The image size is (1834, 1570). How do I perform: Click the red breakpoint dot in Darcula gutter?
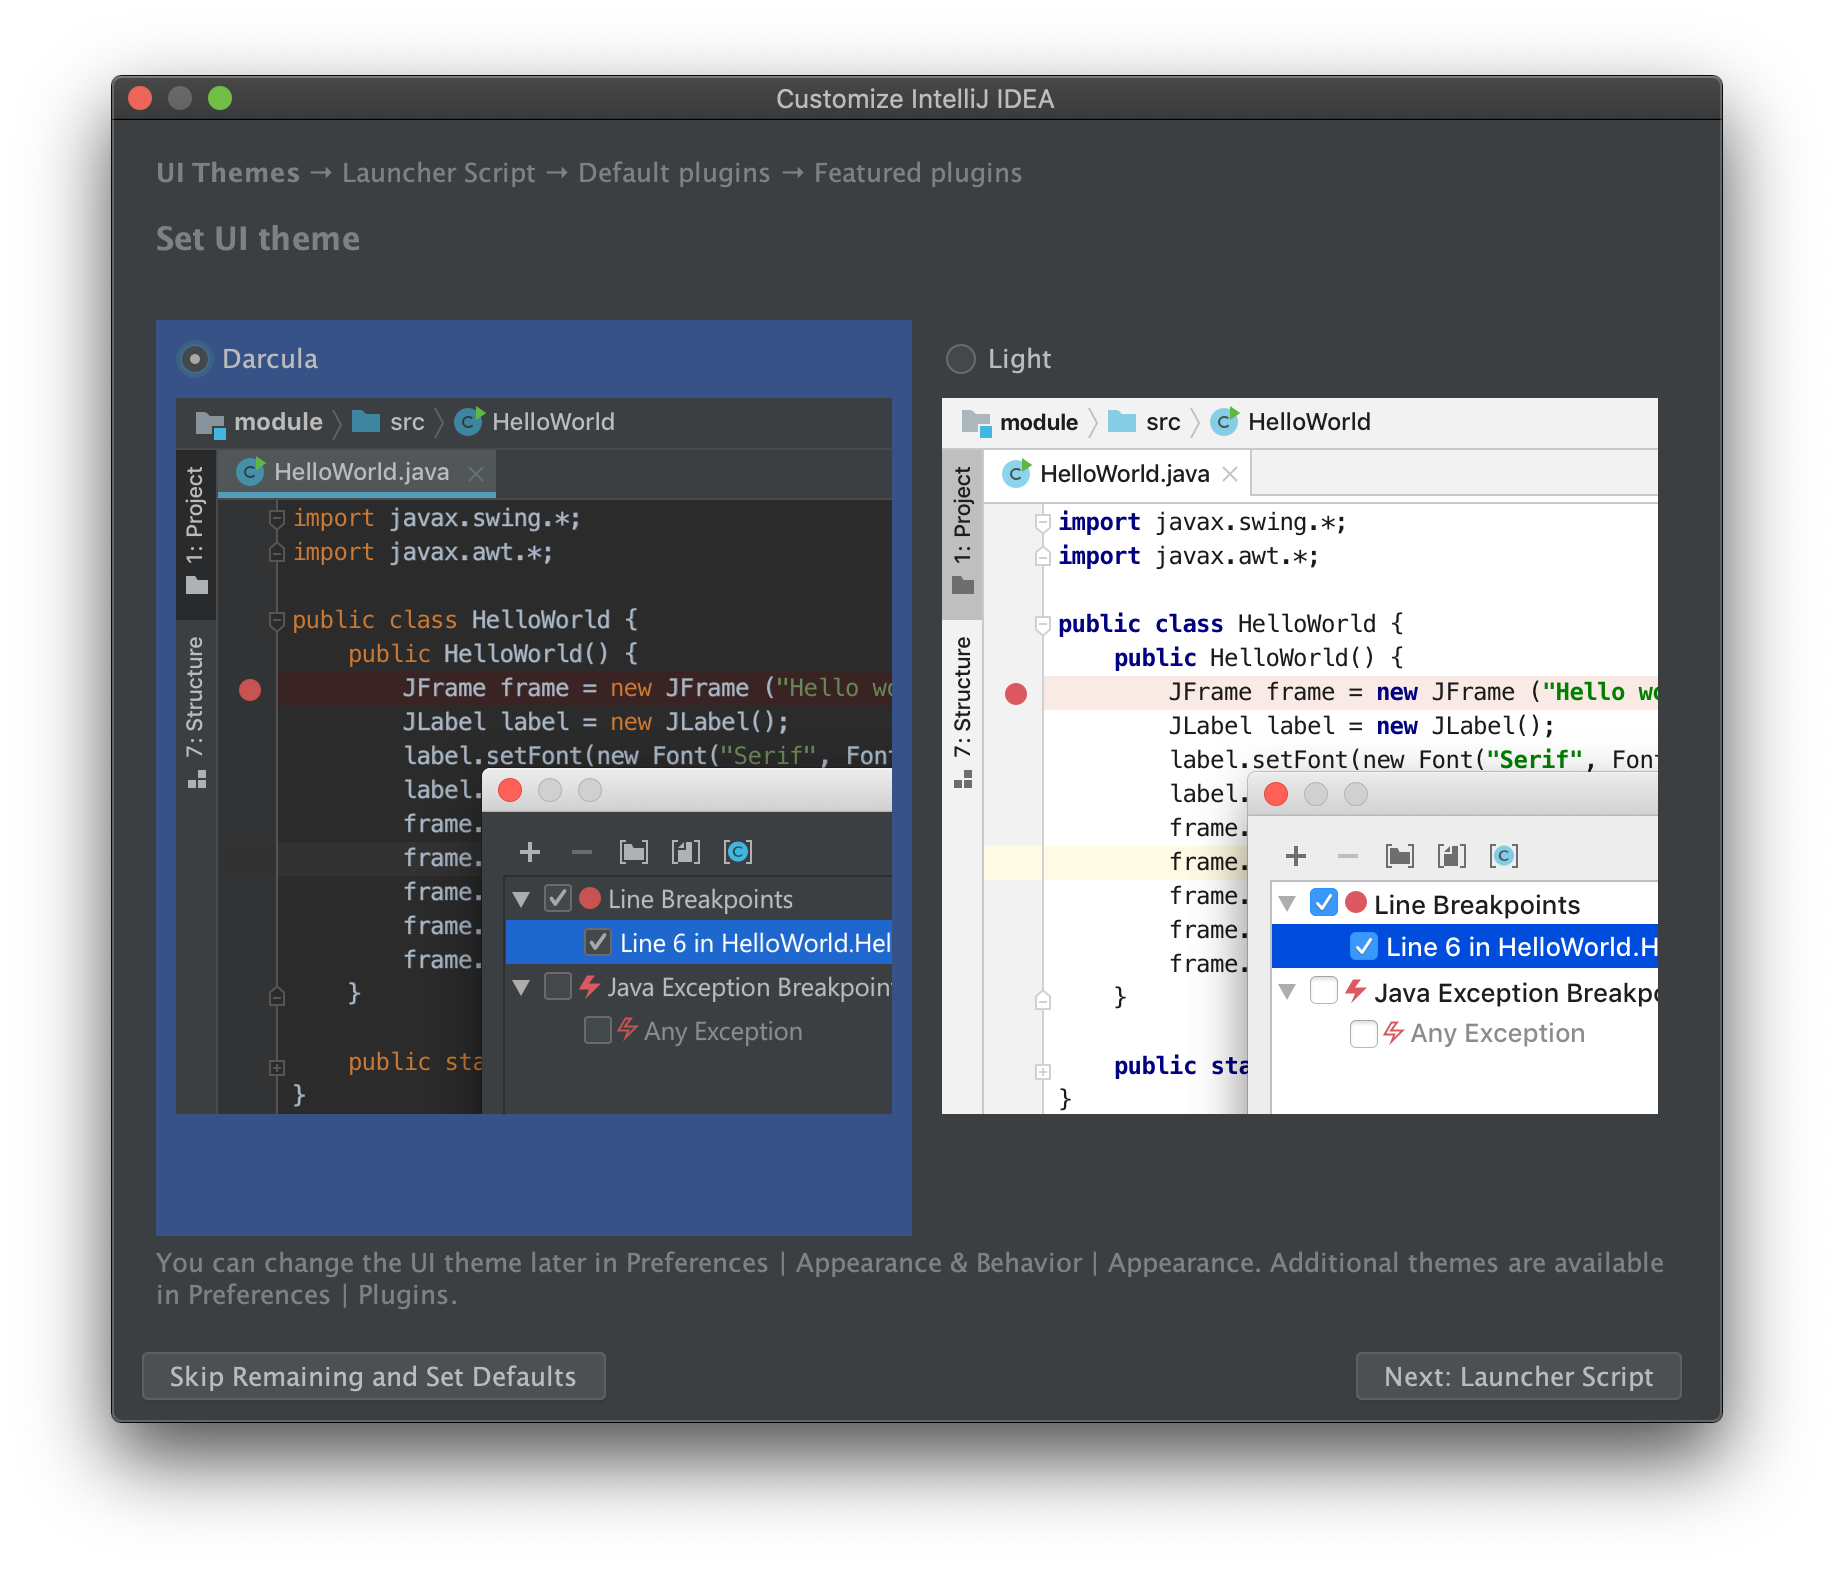[x=250, y=689]
